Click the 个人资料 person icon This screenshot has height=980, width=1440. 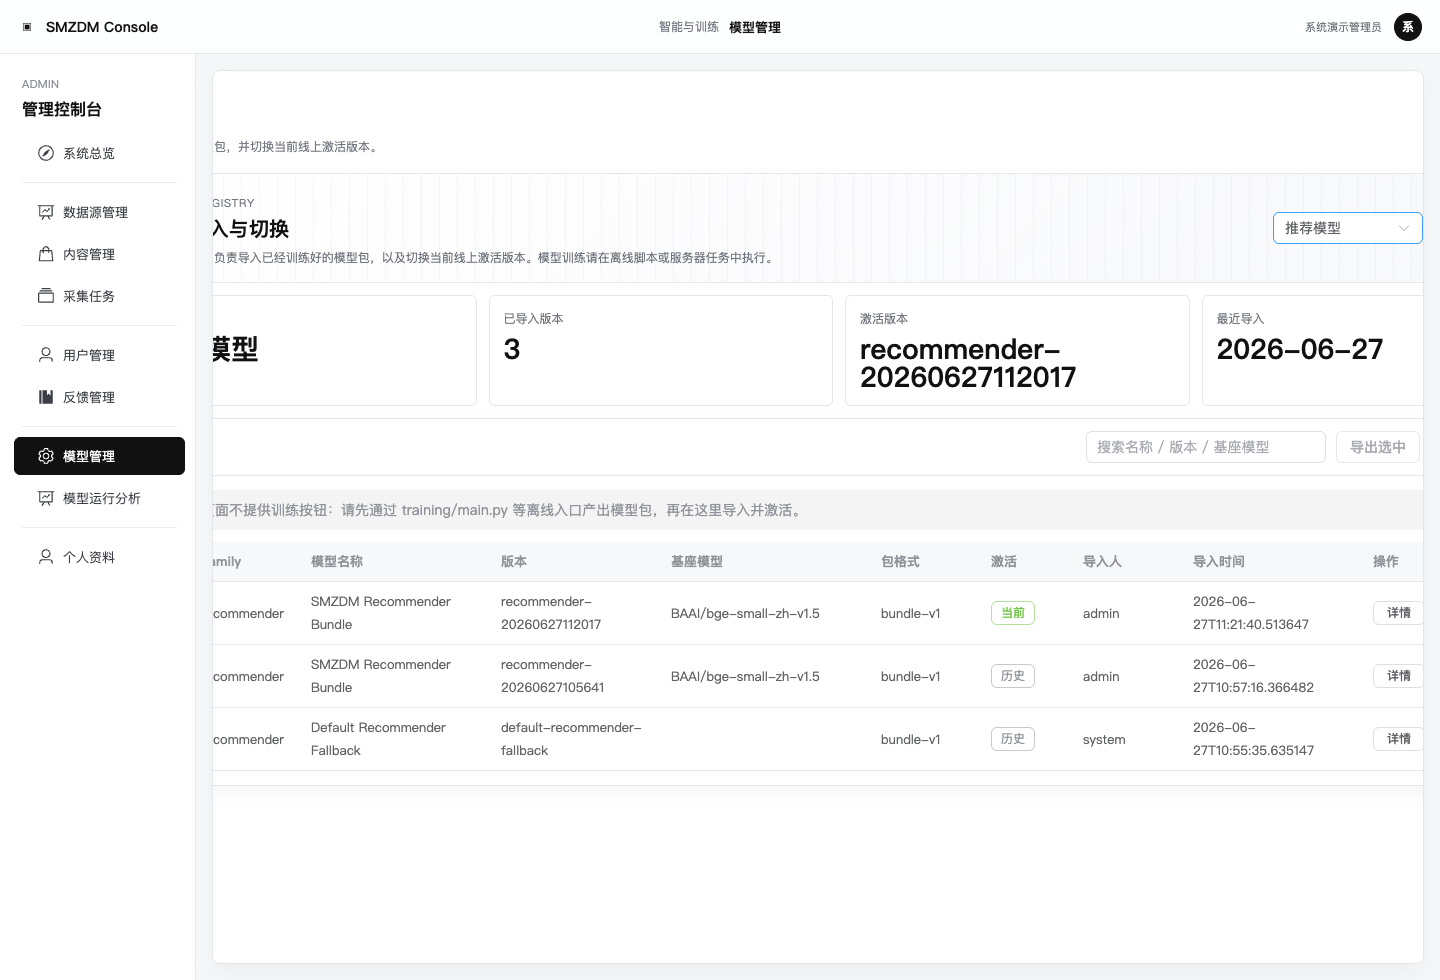[46, 557]
